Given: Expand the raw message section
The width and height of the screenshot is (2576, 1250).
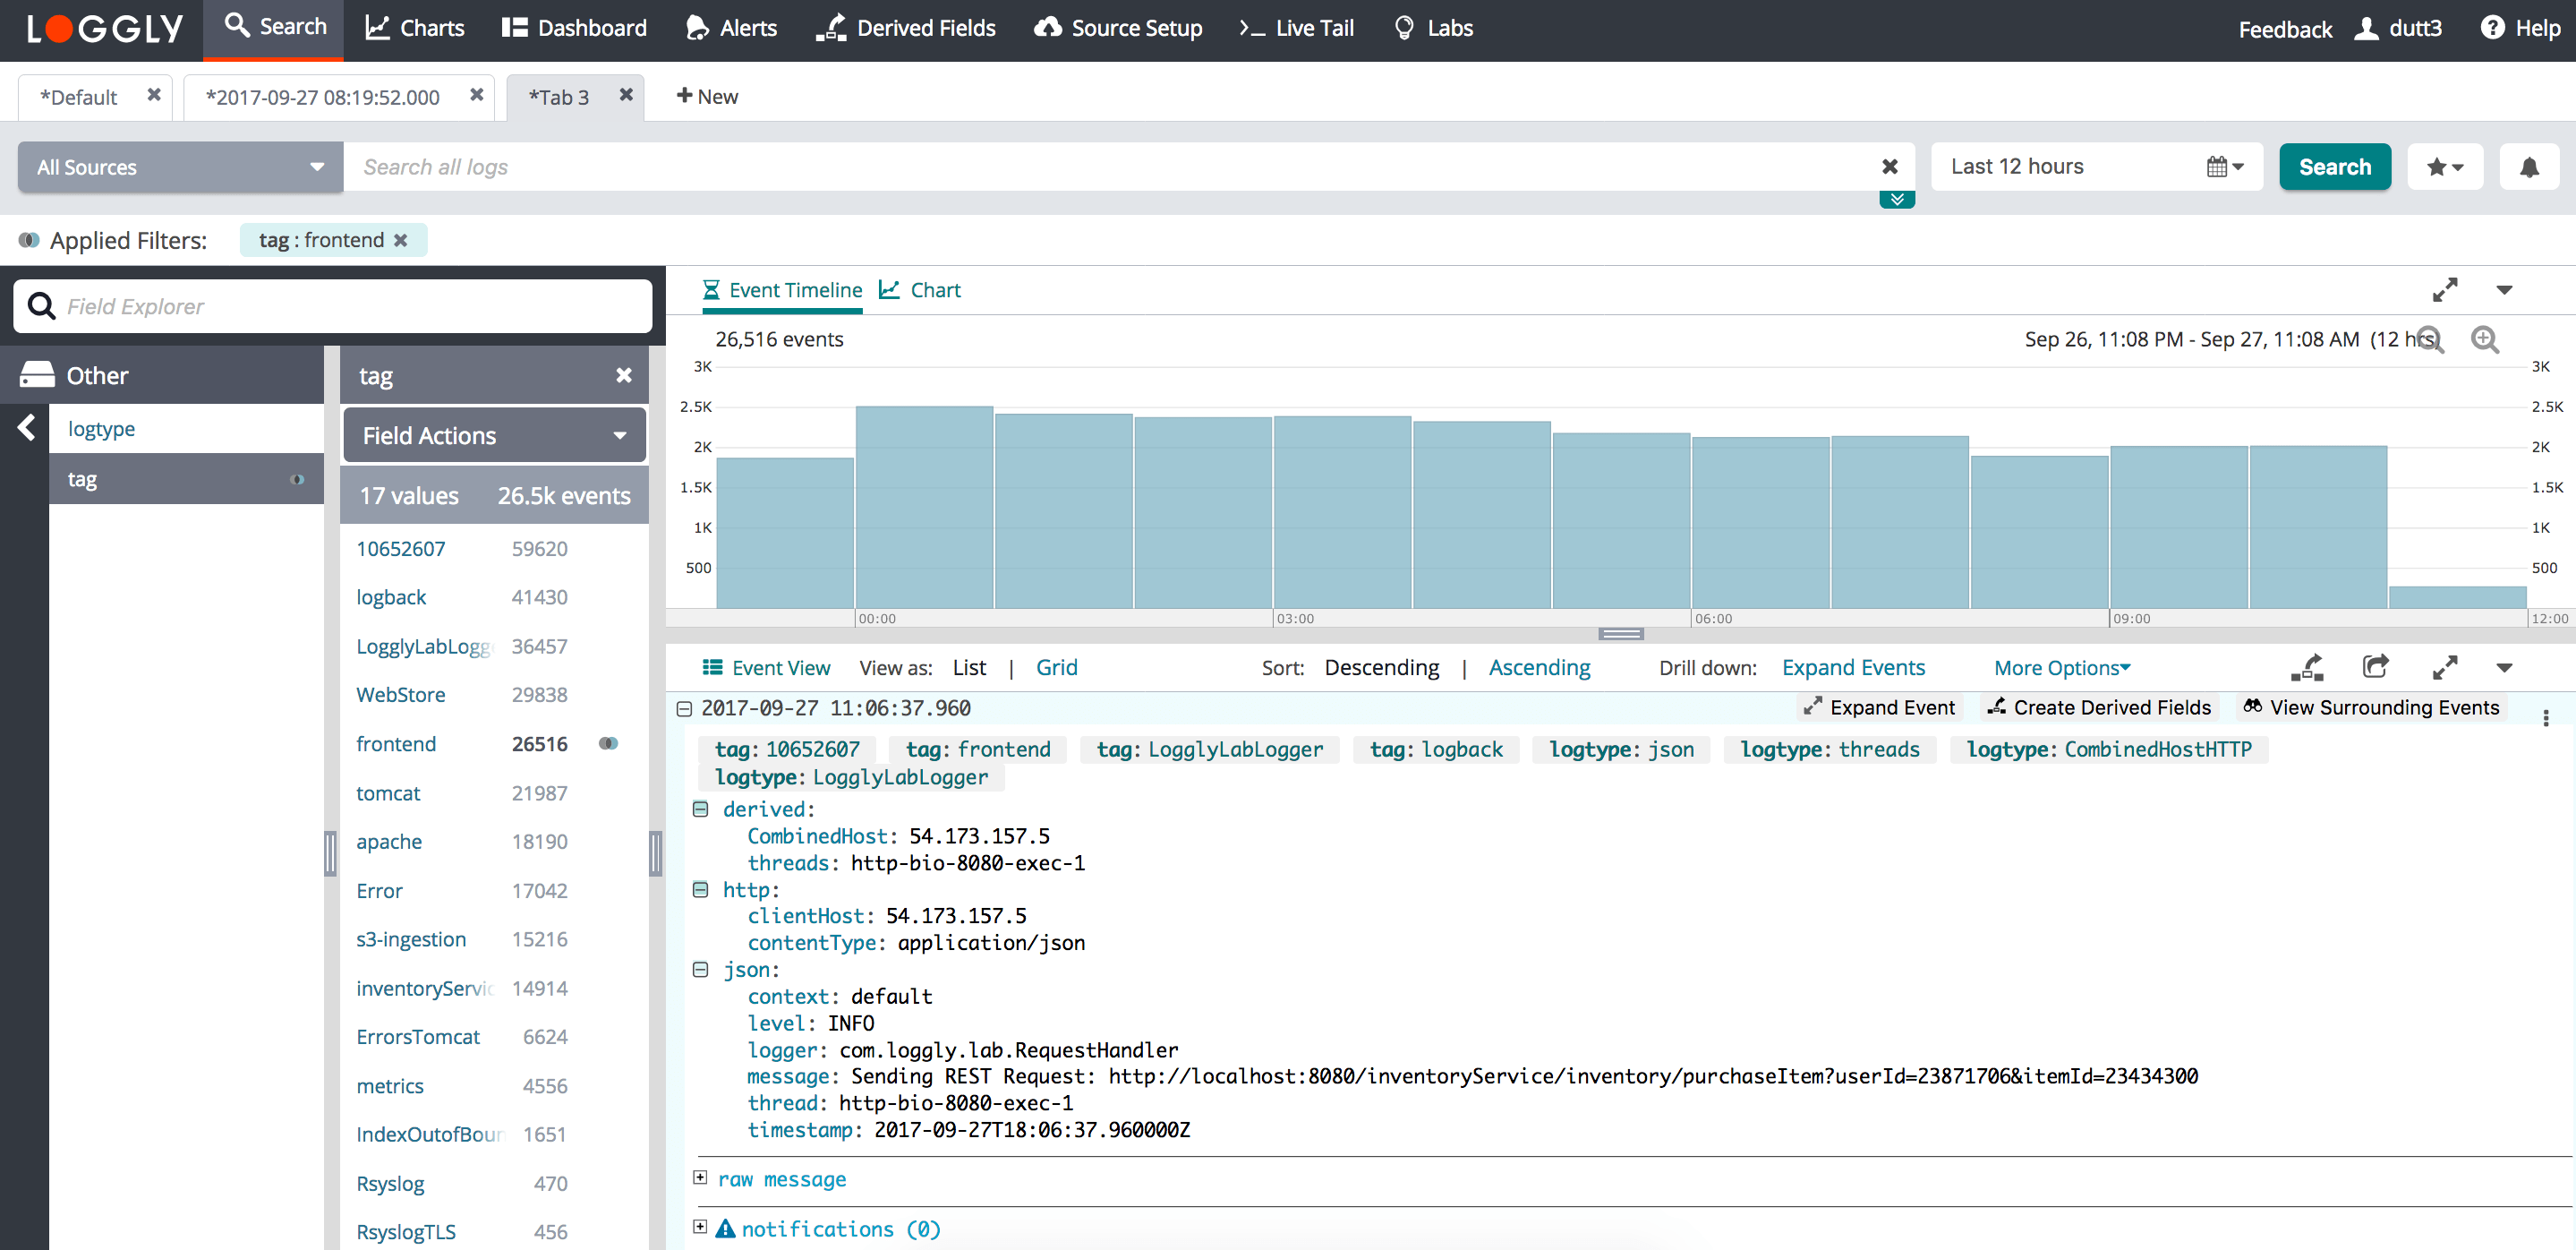Looking at the screenshot, I should pyautogui.click(x=700, y=1178).
